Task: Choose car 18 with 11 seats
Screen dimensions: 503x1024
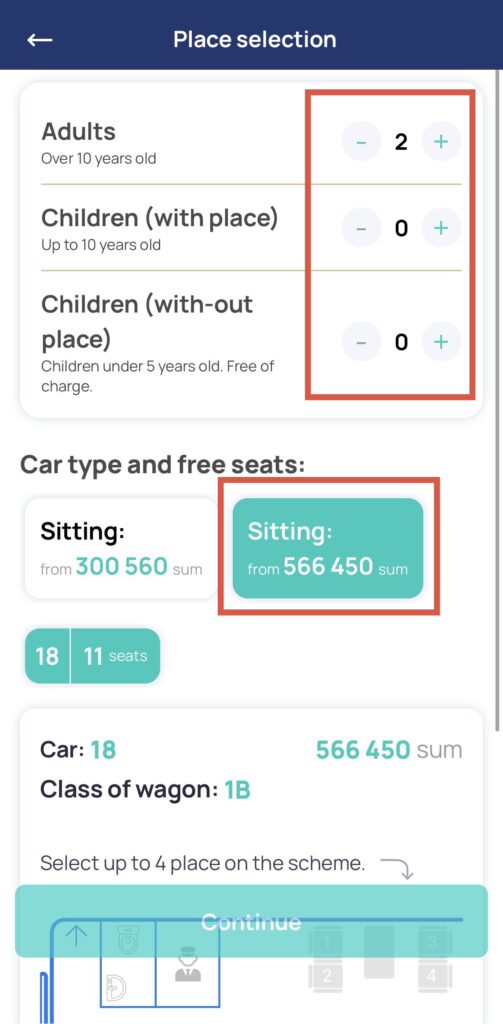Action: click(x=92, y=656)
